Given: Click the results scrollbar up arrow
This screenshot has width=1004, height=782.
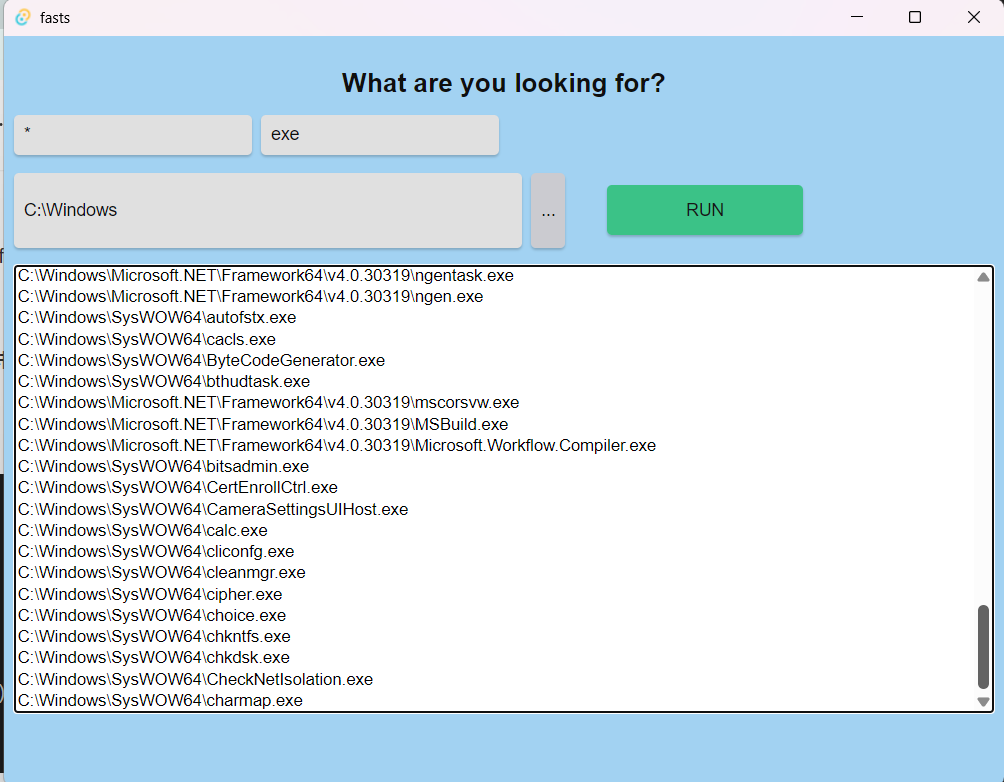Looking at the screenshot, I should tap(984, 277).
